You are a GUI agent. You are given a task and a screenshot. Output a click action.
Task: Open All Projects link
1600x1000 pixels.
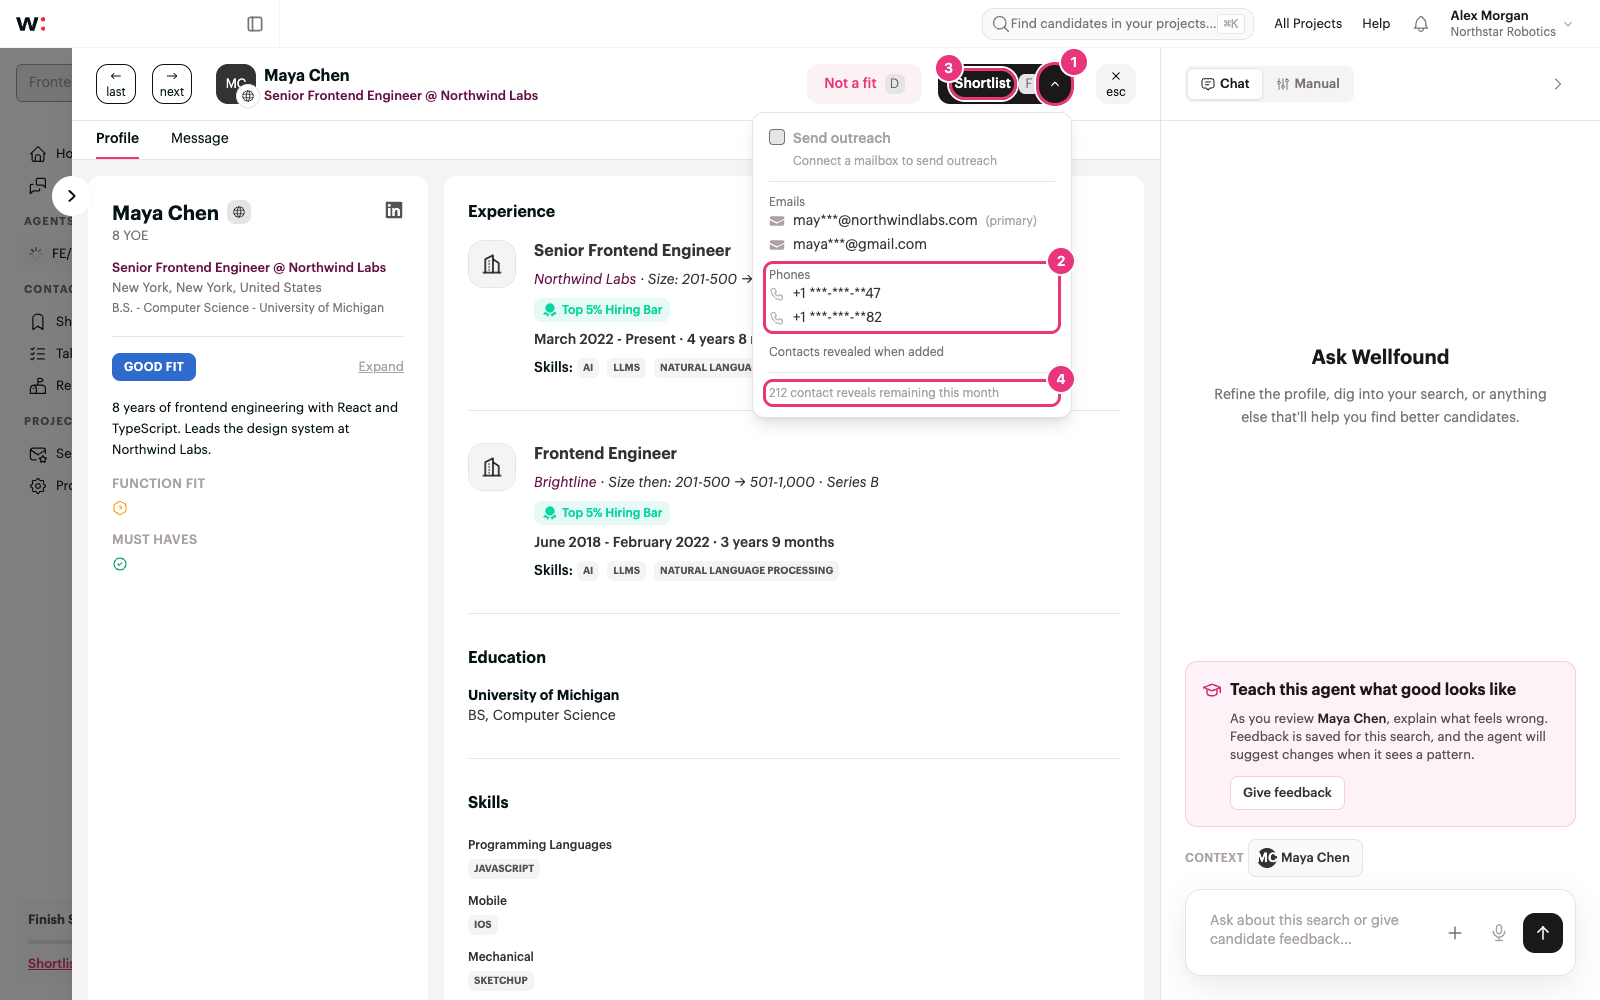(1308, 24)
